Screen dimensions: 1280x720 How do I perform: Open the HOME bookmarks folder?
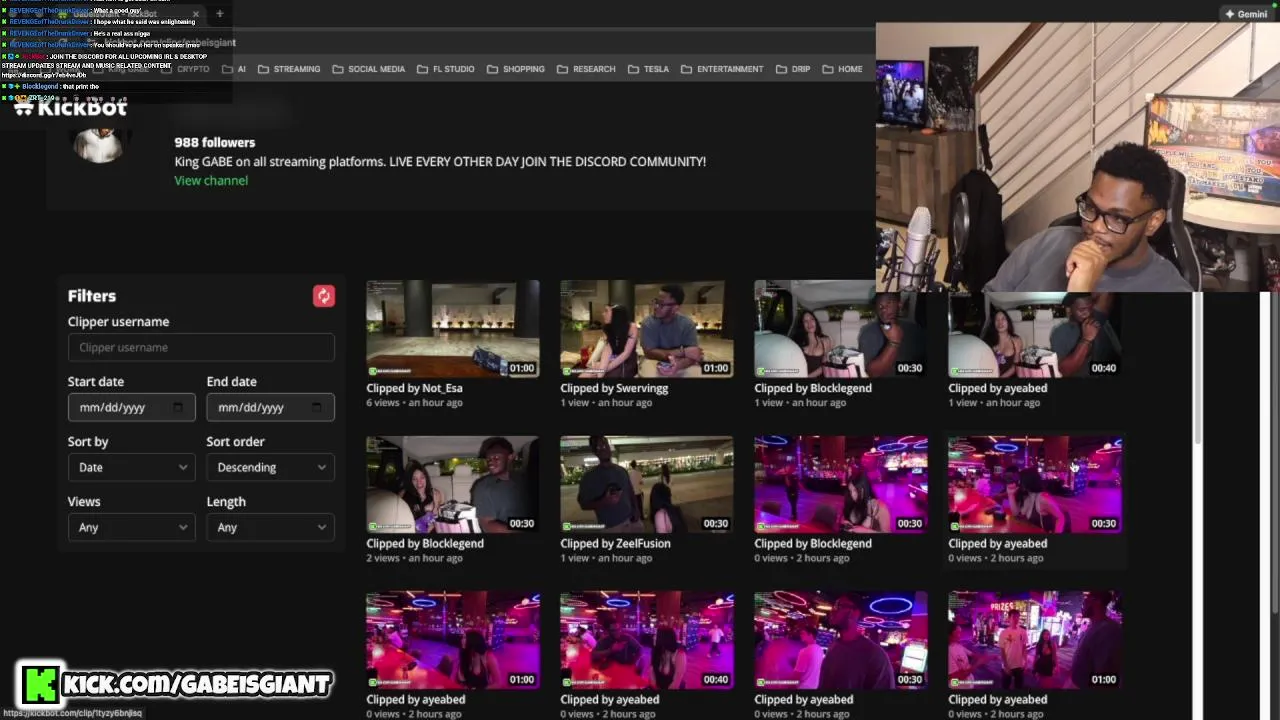pyautogui.click(x=842, y=69)
